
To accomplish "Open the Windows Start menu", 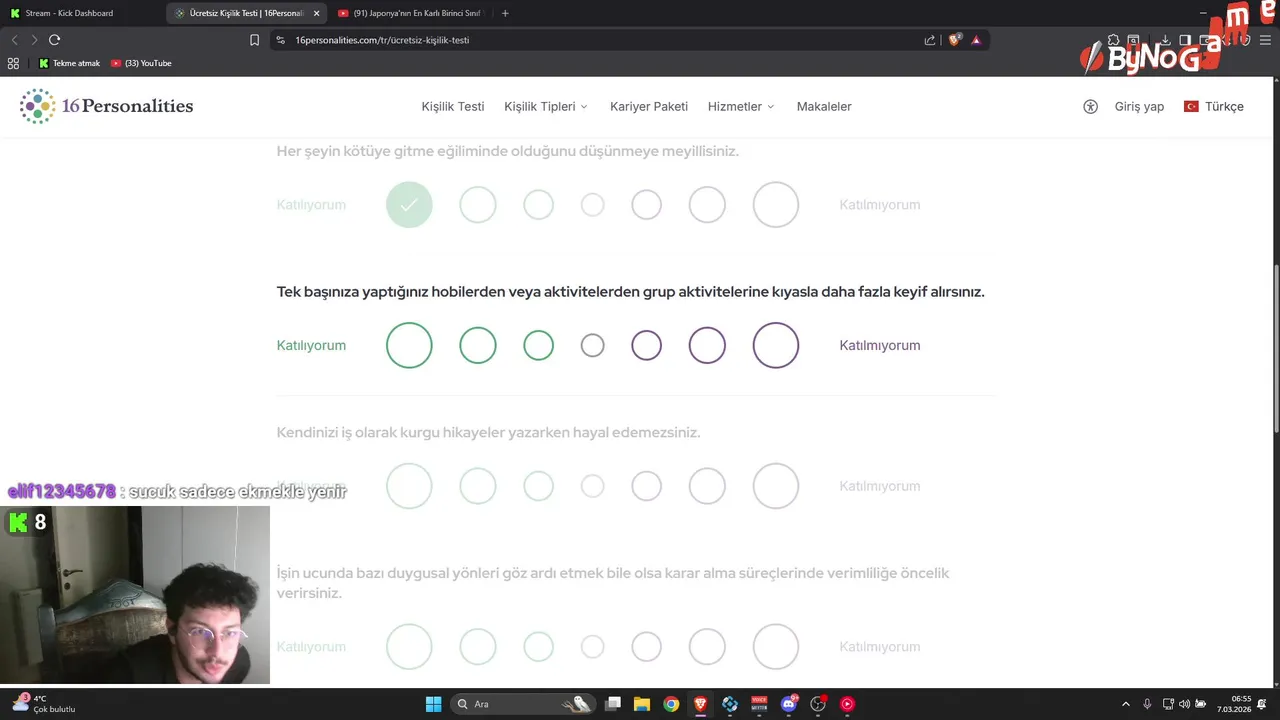I will [x=433, y=704].
